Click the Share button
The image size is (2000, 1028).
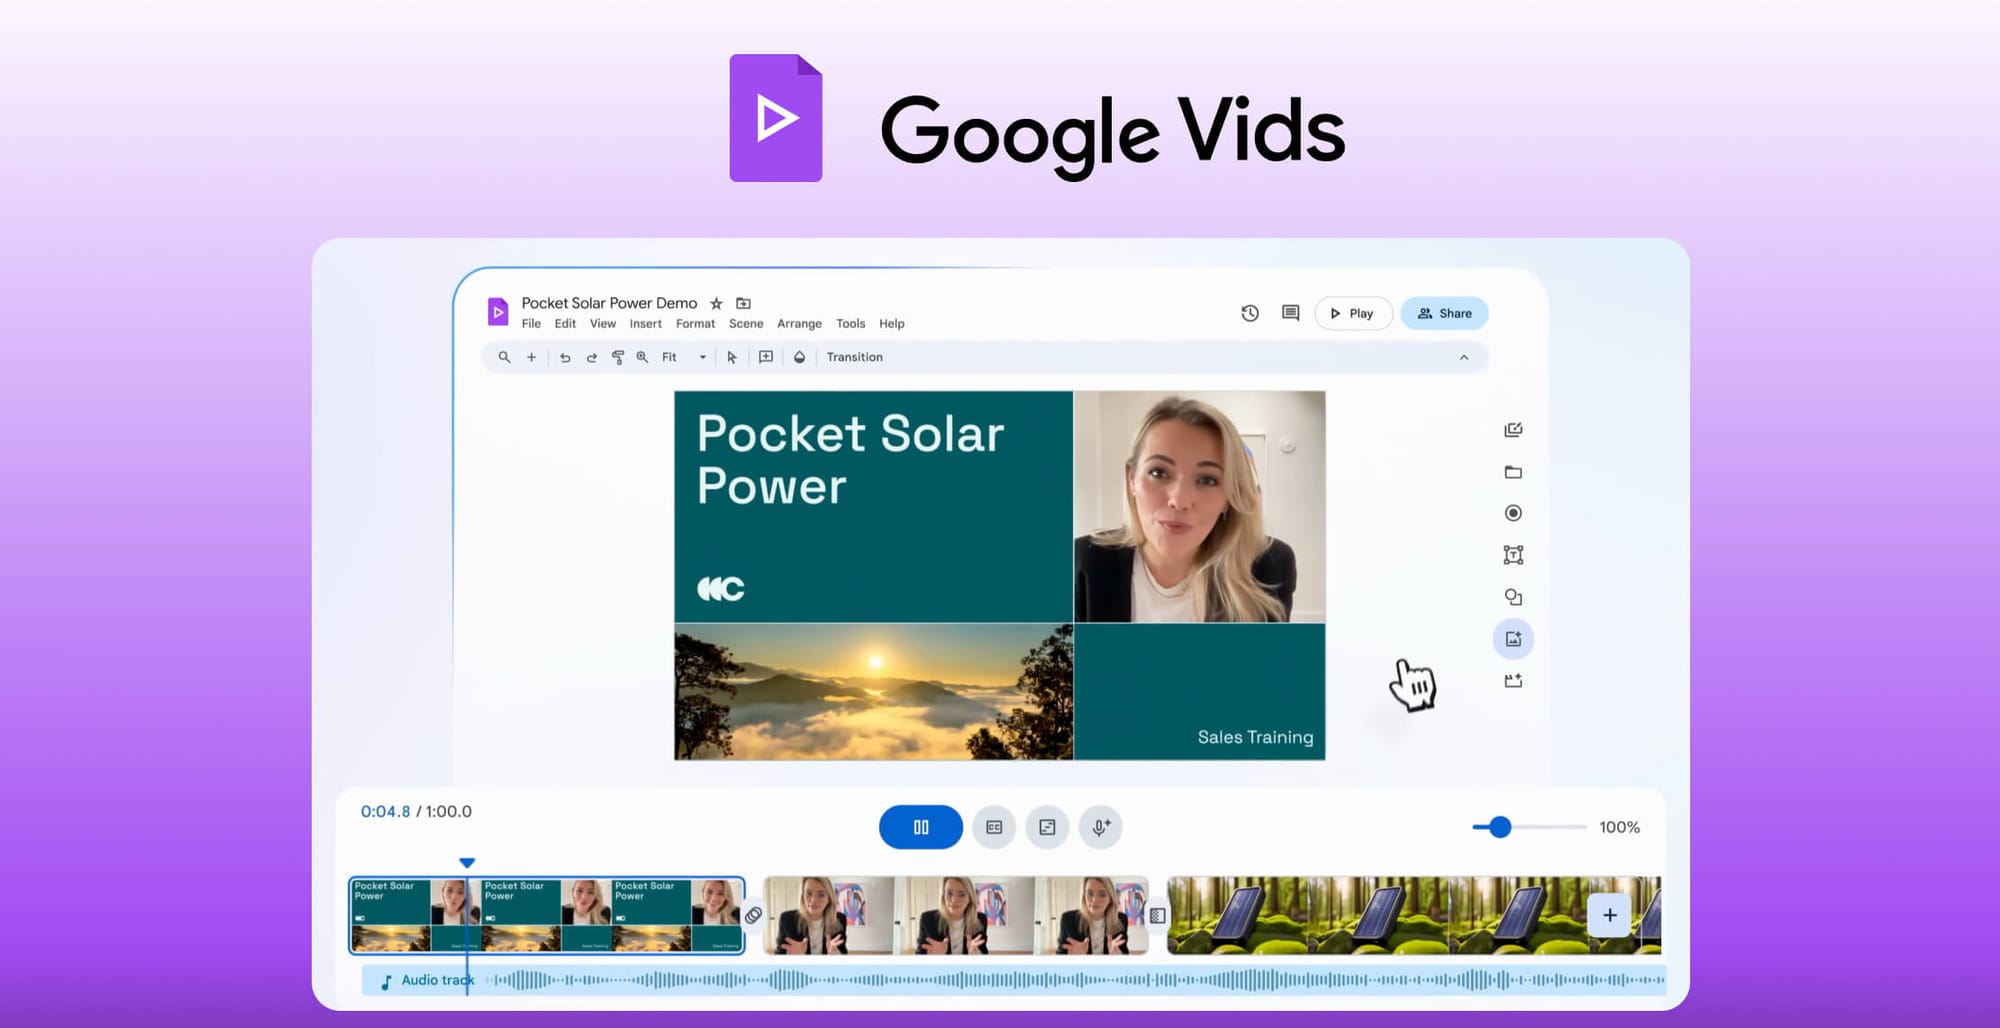[x=1444, y=313]
